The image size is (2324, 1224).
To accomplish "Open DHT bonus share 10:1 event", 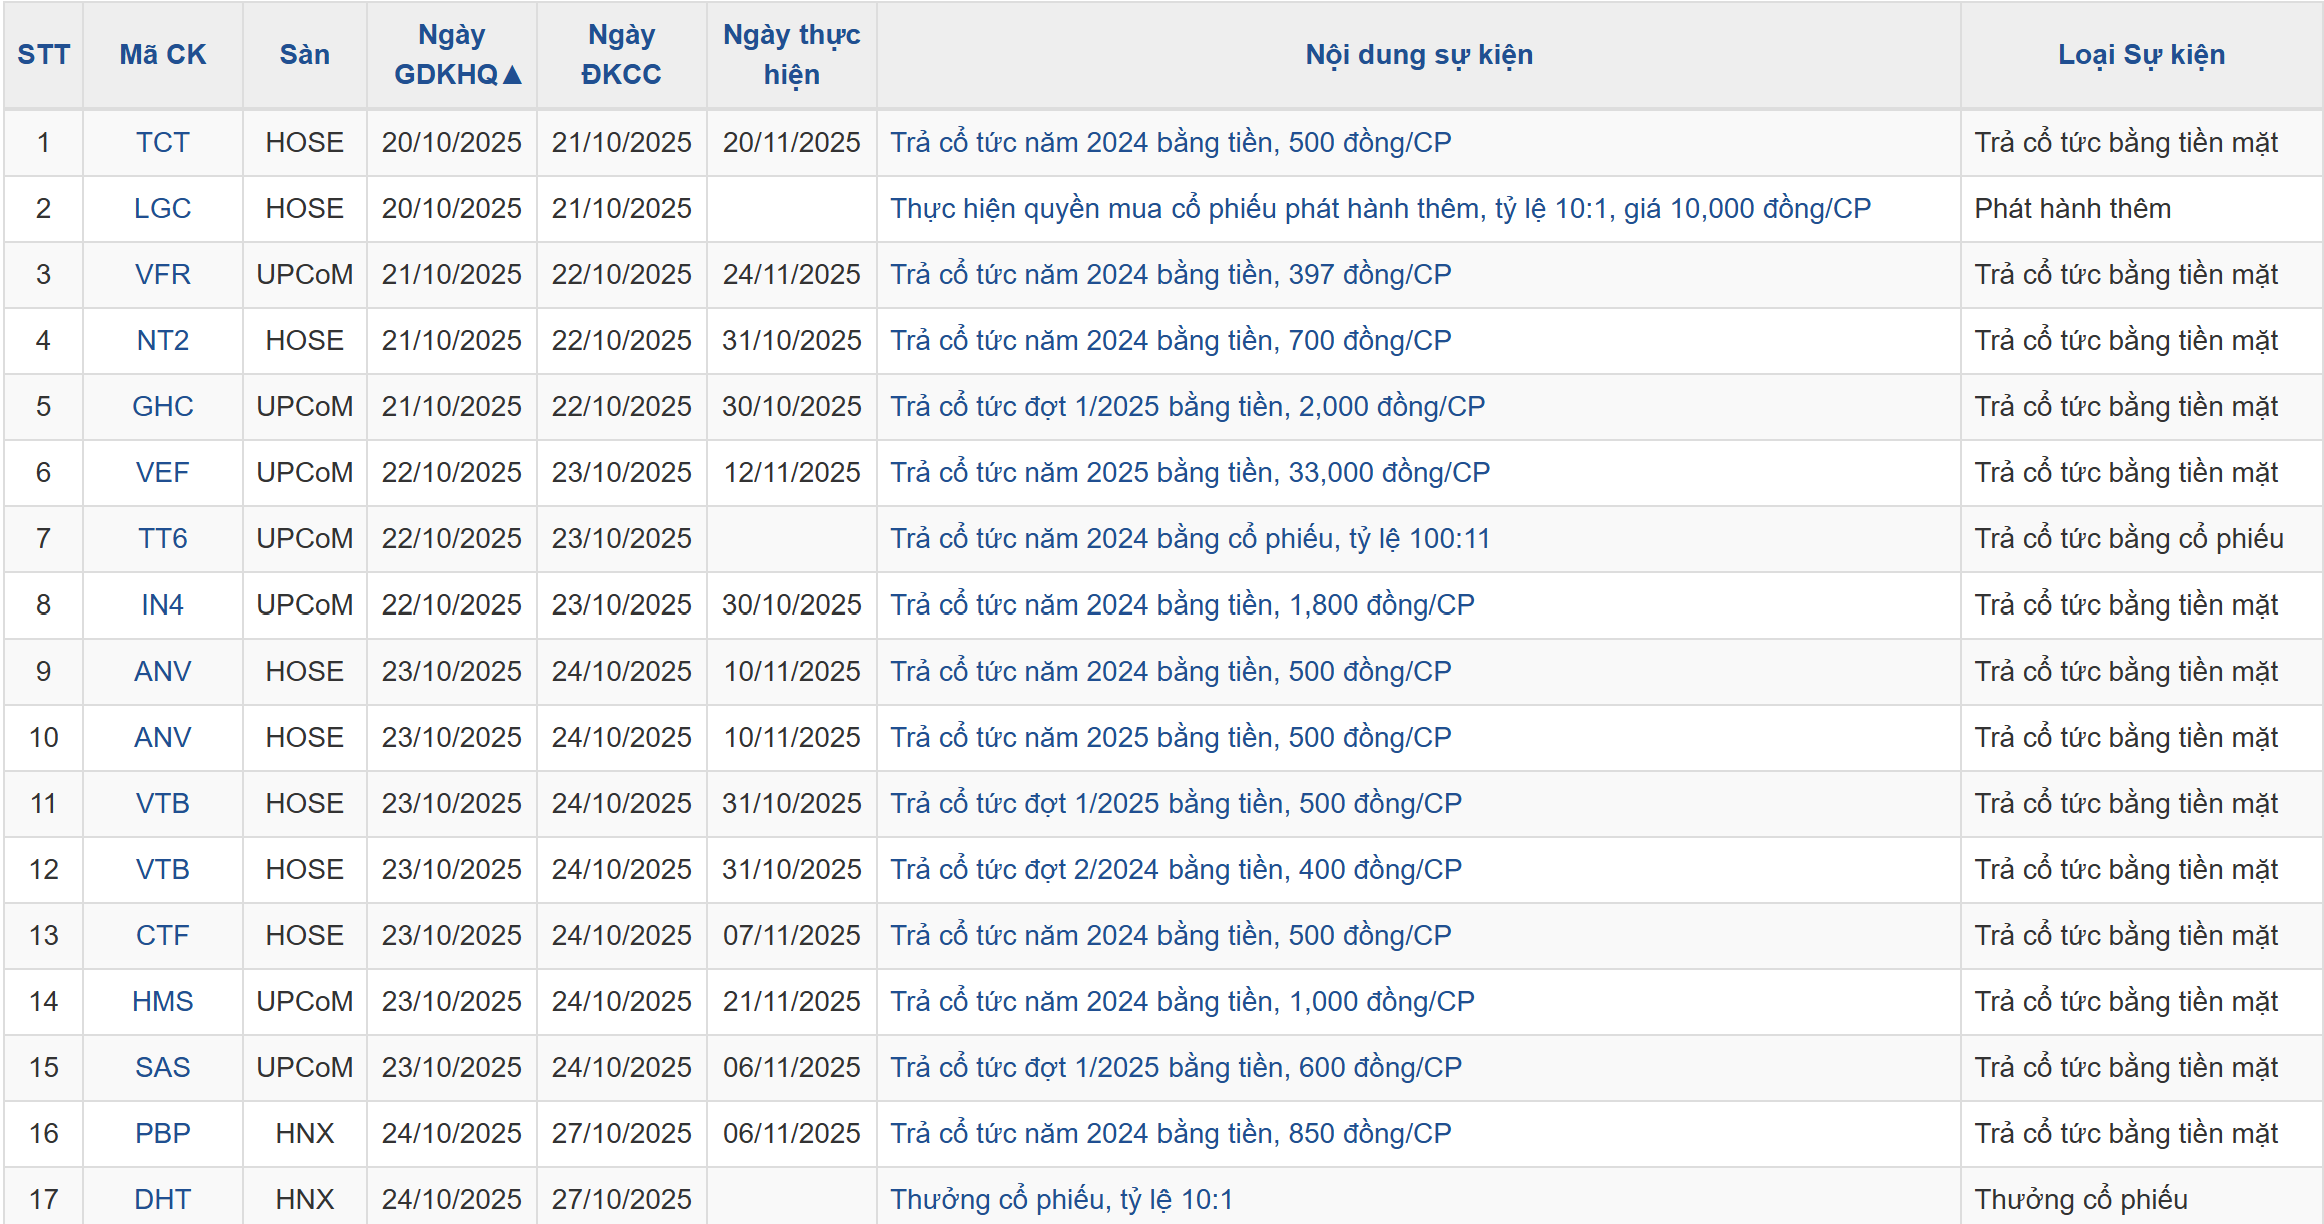I will pyautogui.click(x=1061, y=1199).
